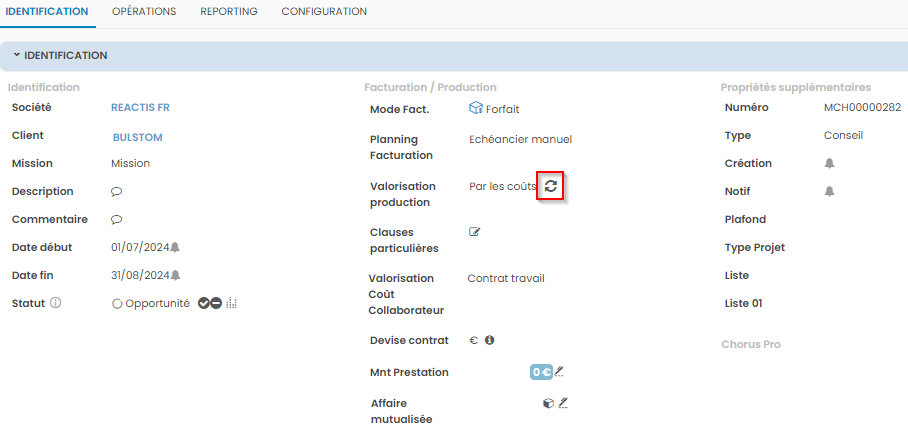The image size is (908, 431).
Task: Click the Statut info icon
Action: click(x=56, y=303)
